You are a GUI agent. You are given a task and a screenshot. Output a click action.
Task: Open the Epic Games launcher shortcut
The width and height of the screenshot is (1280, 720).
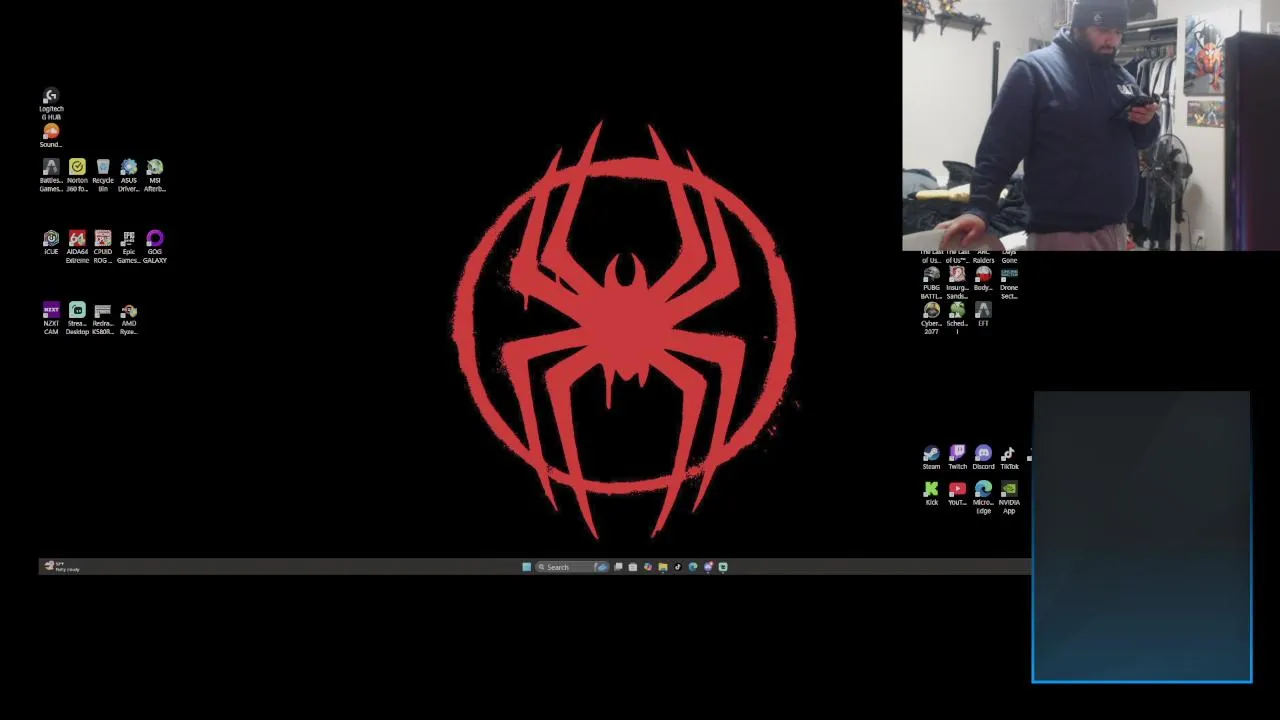click(x=129, y=247)
